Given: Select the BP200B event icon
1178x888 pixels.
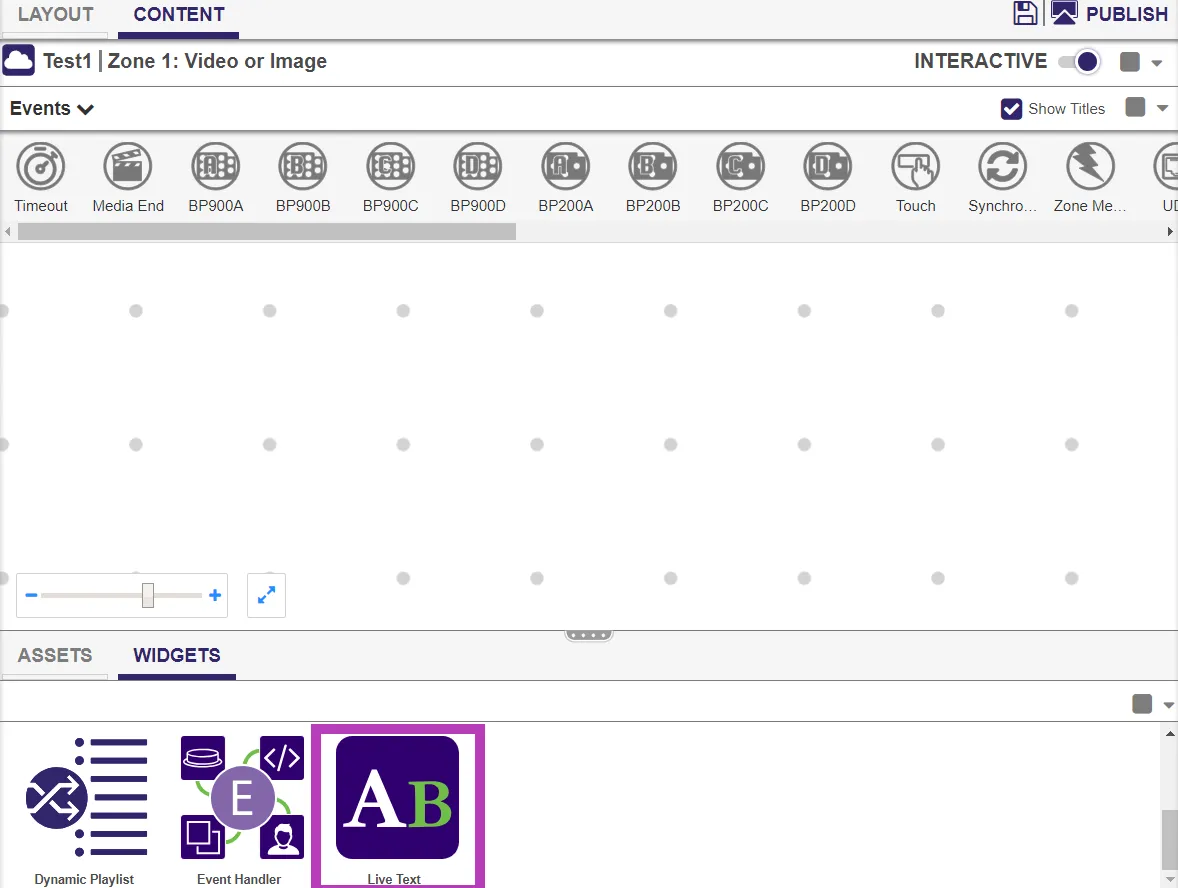Looking at the screenshot, I should point(653,166).
